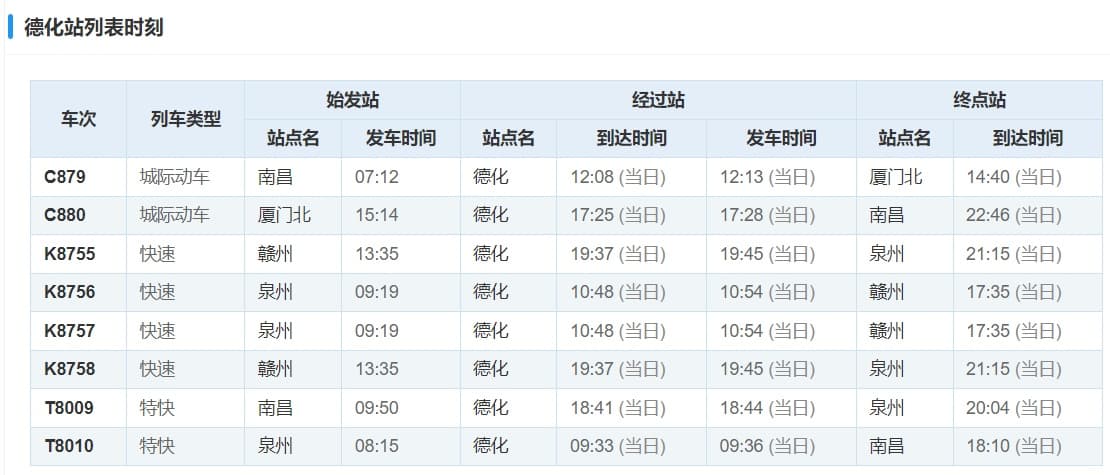Select the 始发站 header cell

tap(352, 100)
